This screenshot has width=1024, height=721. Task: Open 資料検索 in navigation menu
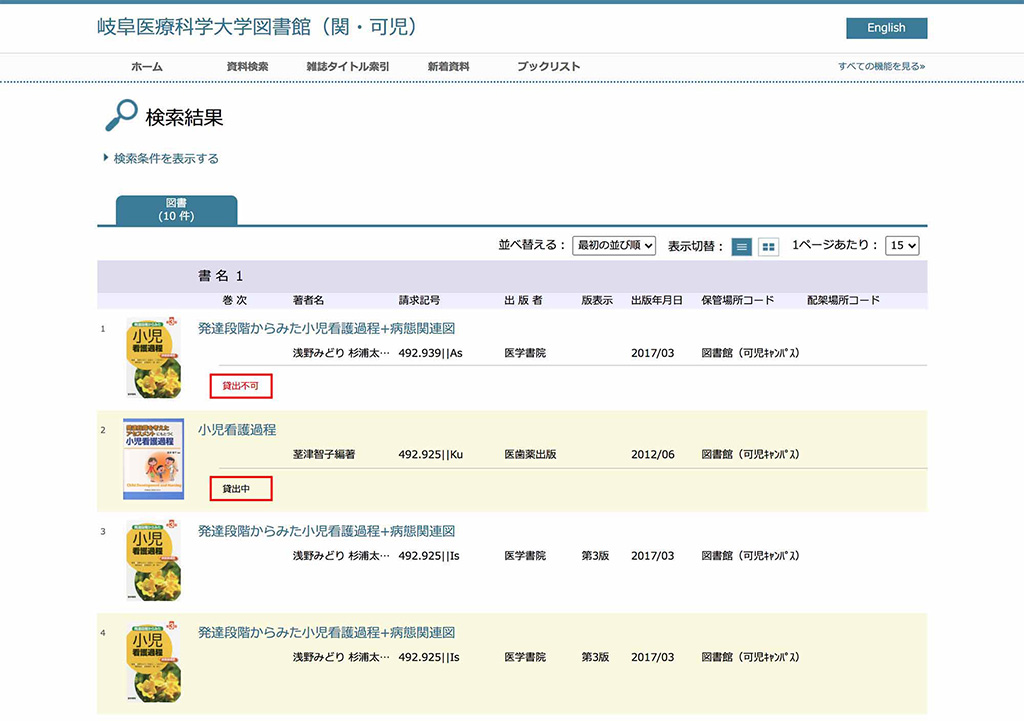[x=247, y=67]
